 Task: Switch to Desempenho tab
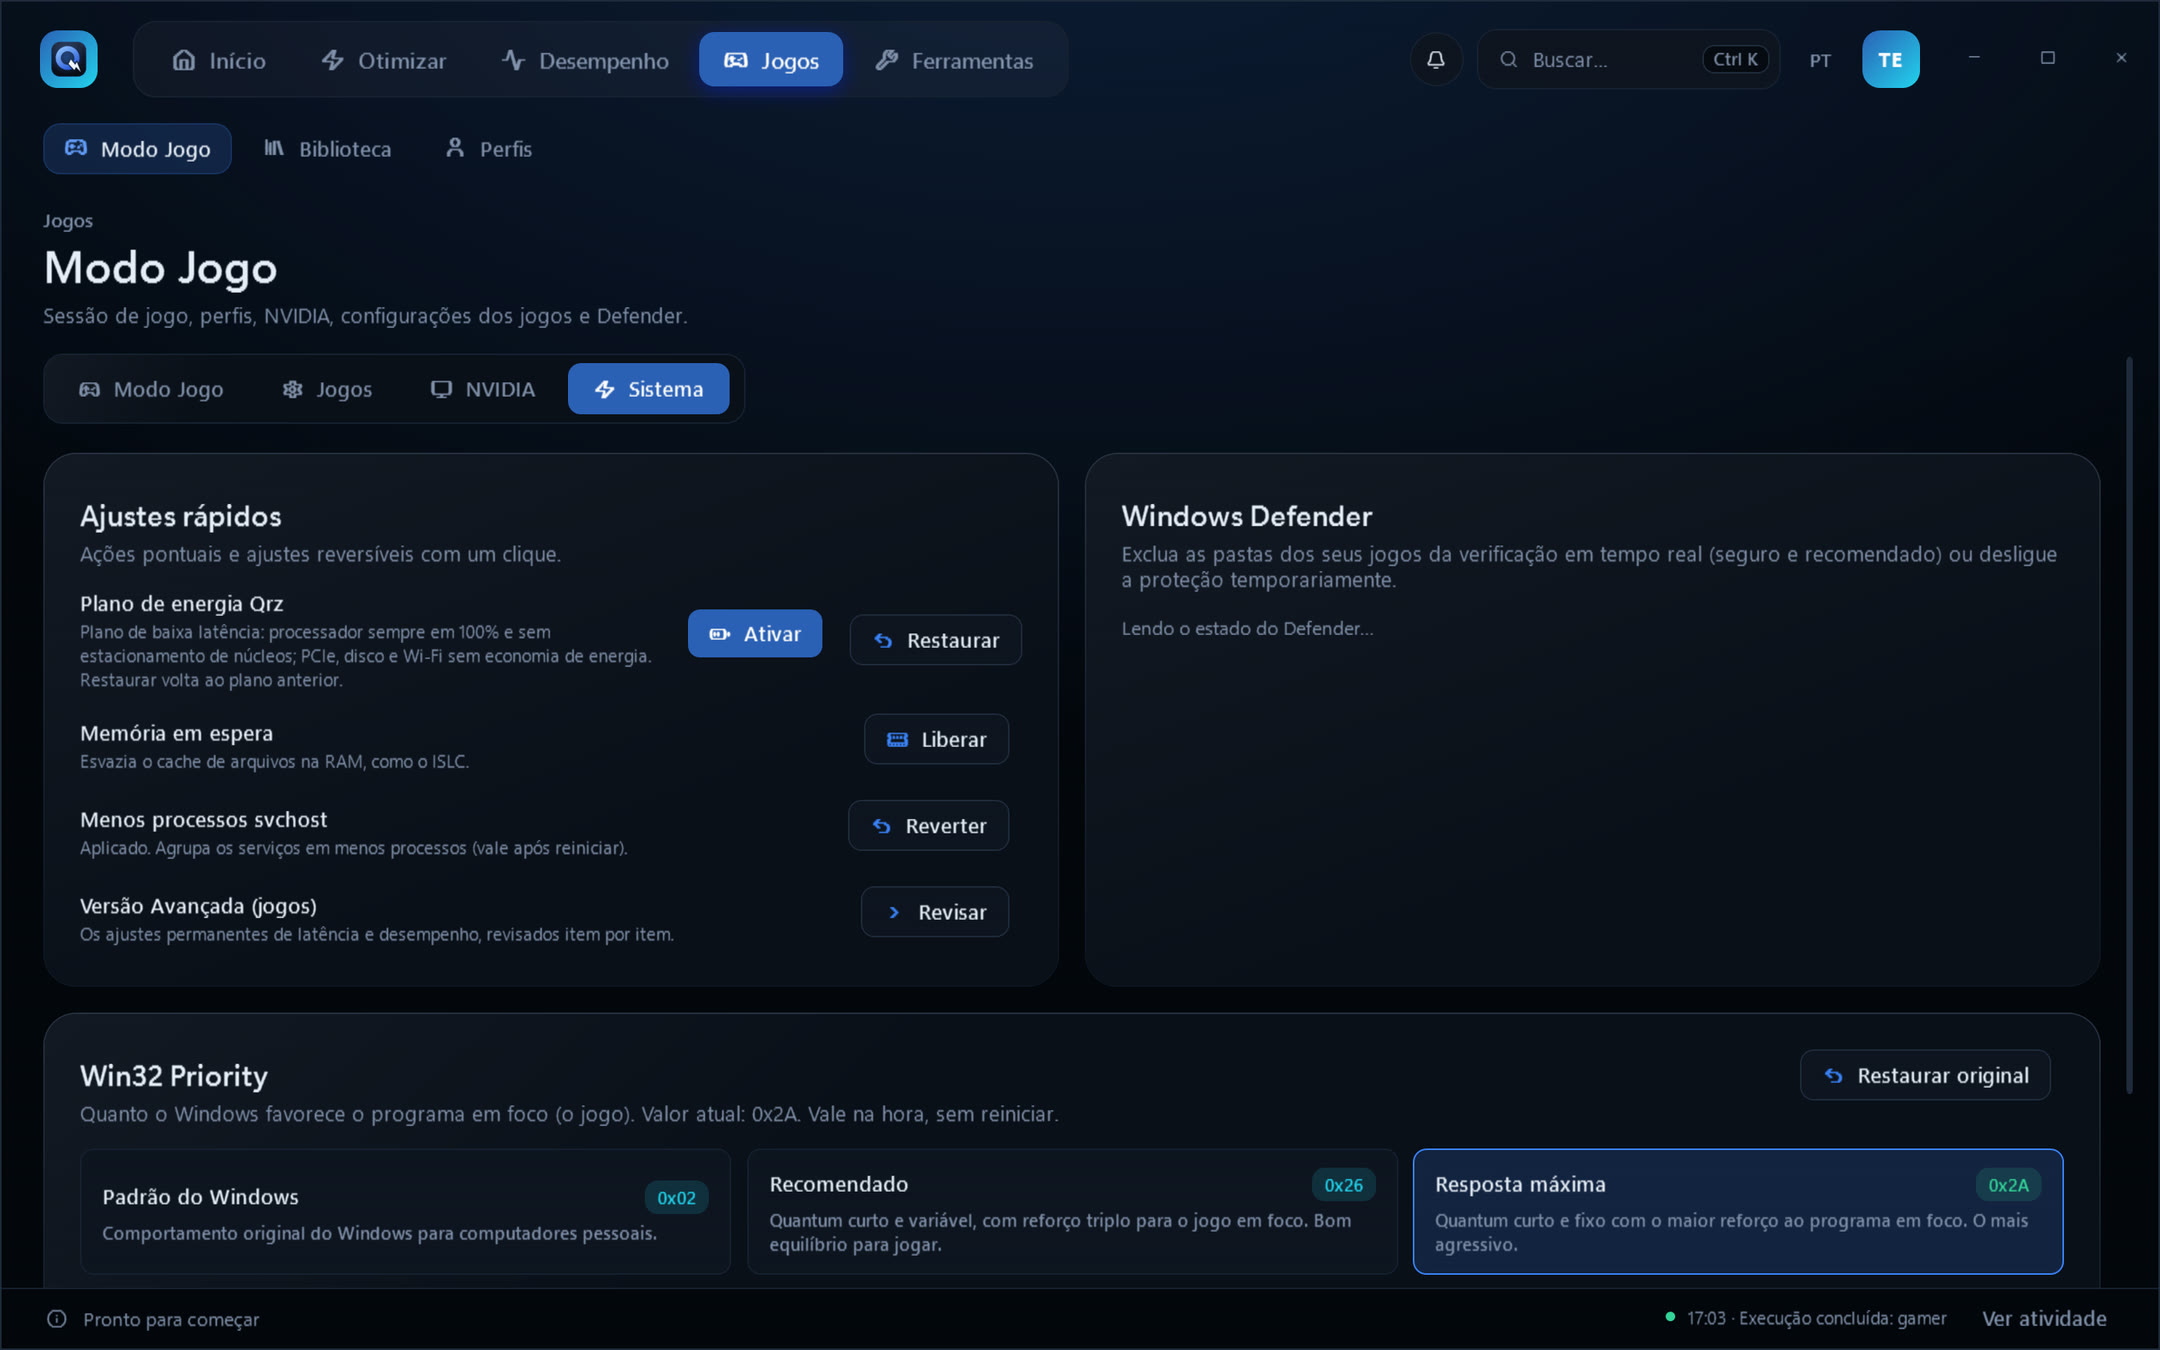point(585,60)
